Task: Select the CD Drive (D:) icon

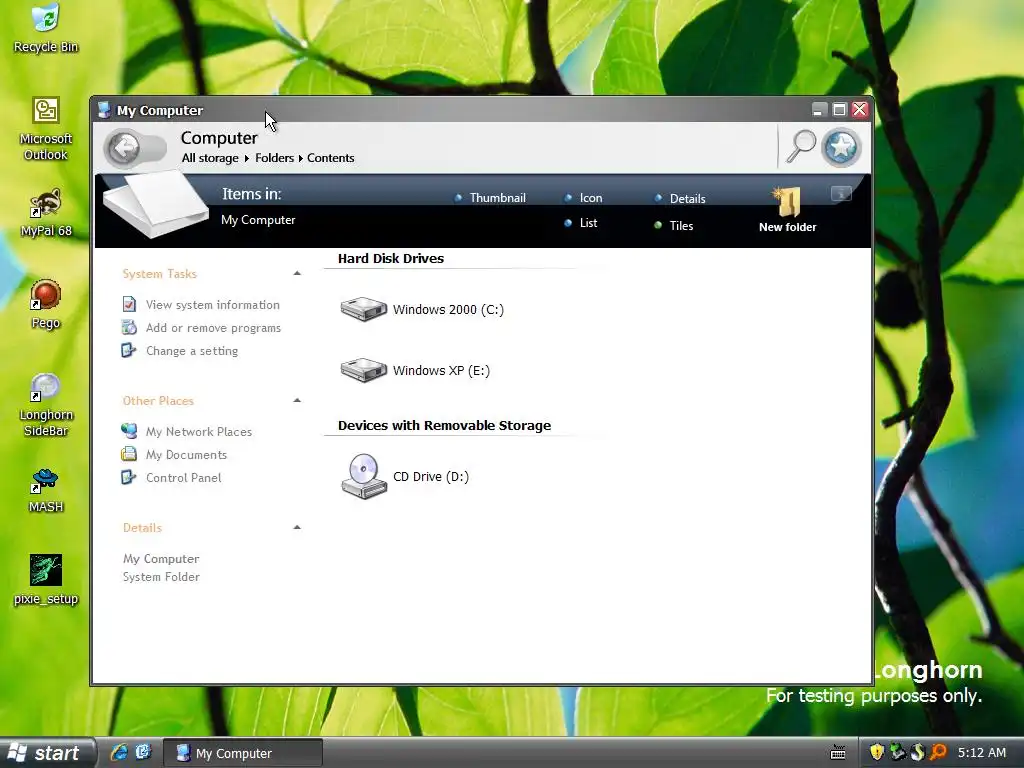Action: coord(364,476)
